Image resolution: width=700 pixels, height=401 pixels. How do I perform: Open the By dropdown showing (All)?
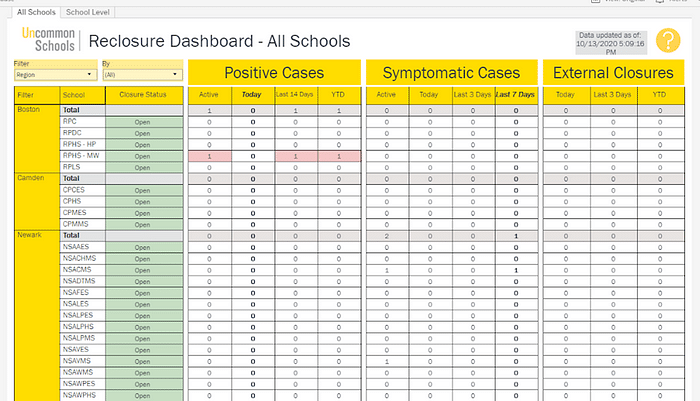point(140,74)
